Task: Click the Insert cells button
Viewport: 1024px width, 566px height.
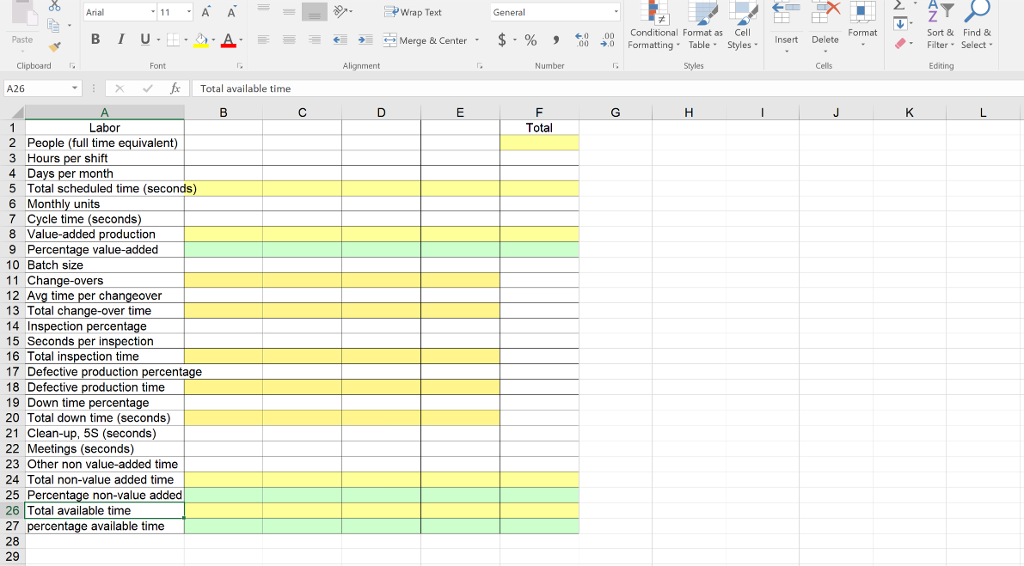Action: (x=786, y=26)
